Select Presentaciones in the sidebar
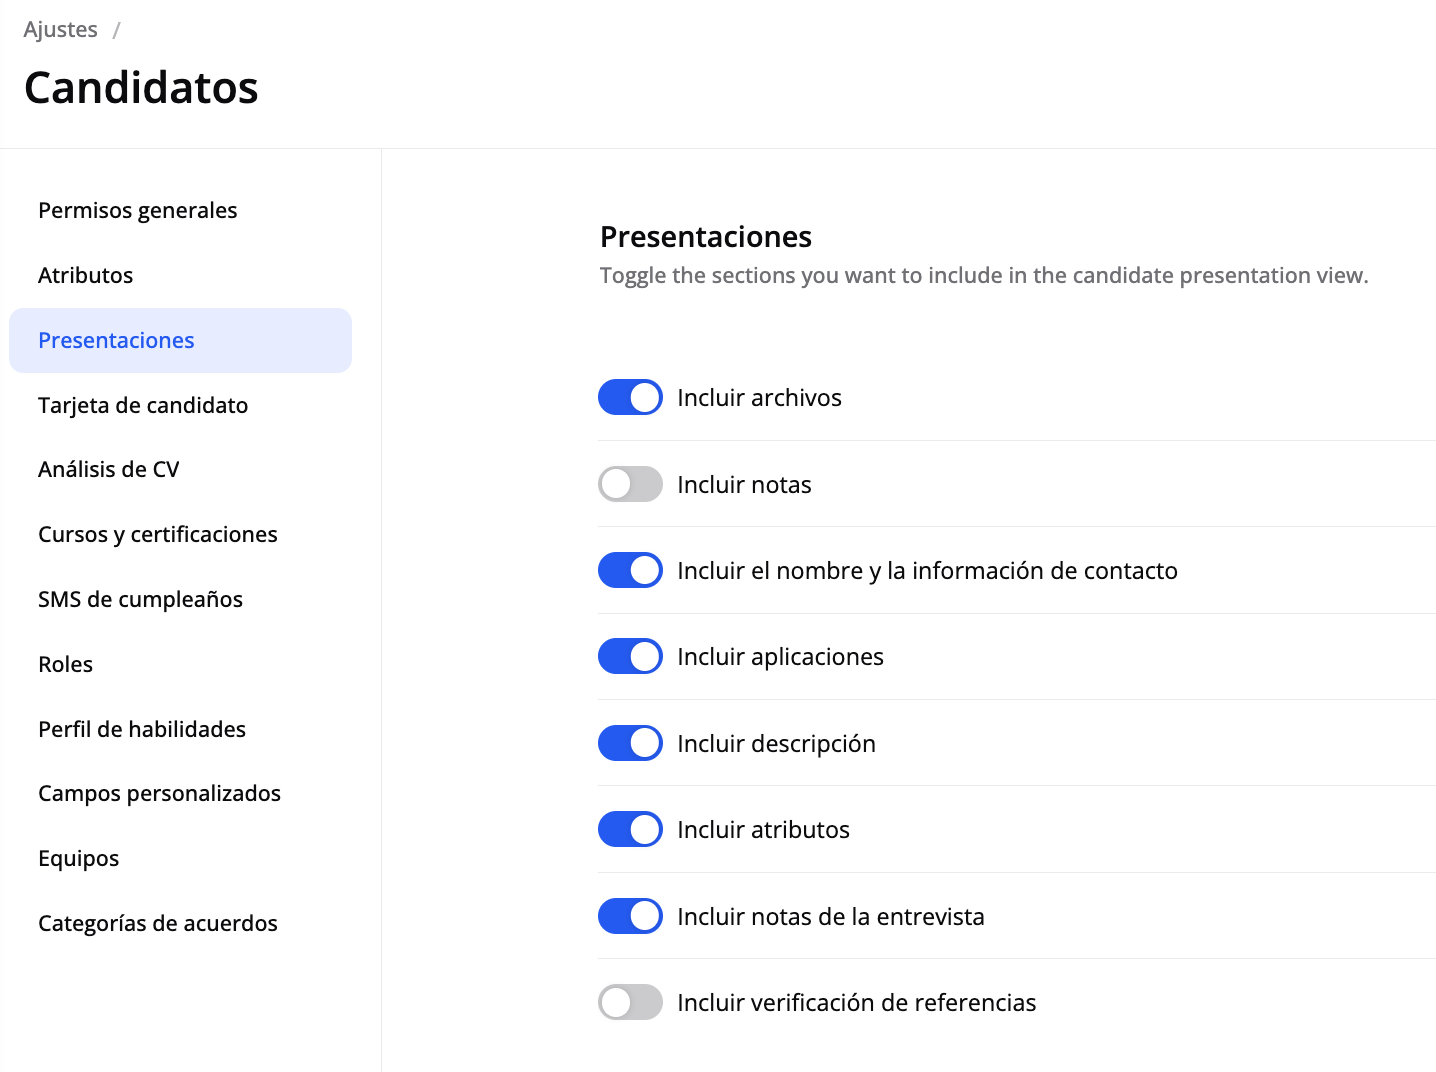Viewport: 1436px width, 1072px height. [x=117, y=340]
